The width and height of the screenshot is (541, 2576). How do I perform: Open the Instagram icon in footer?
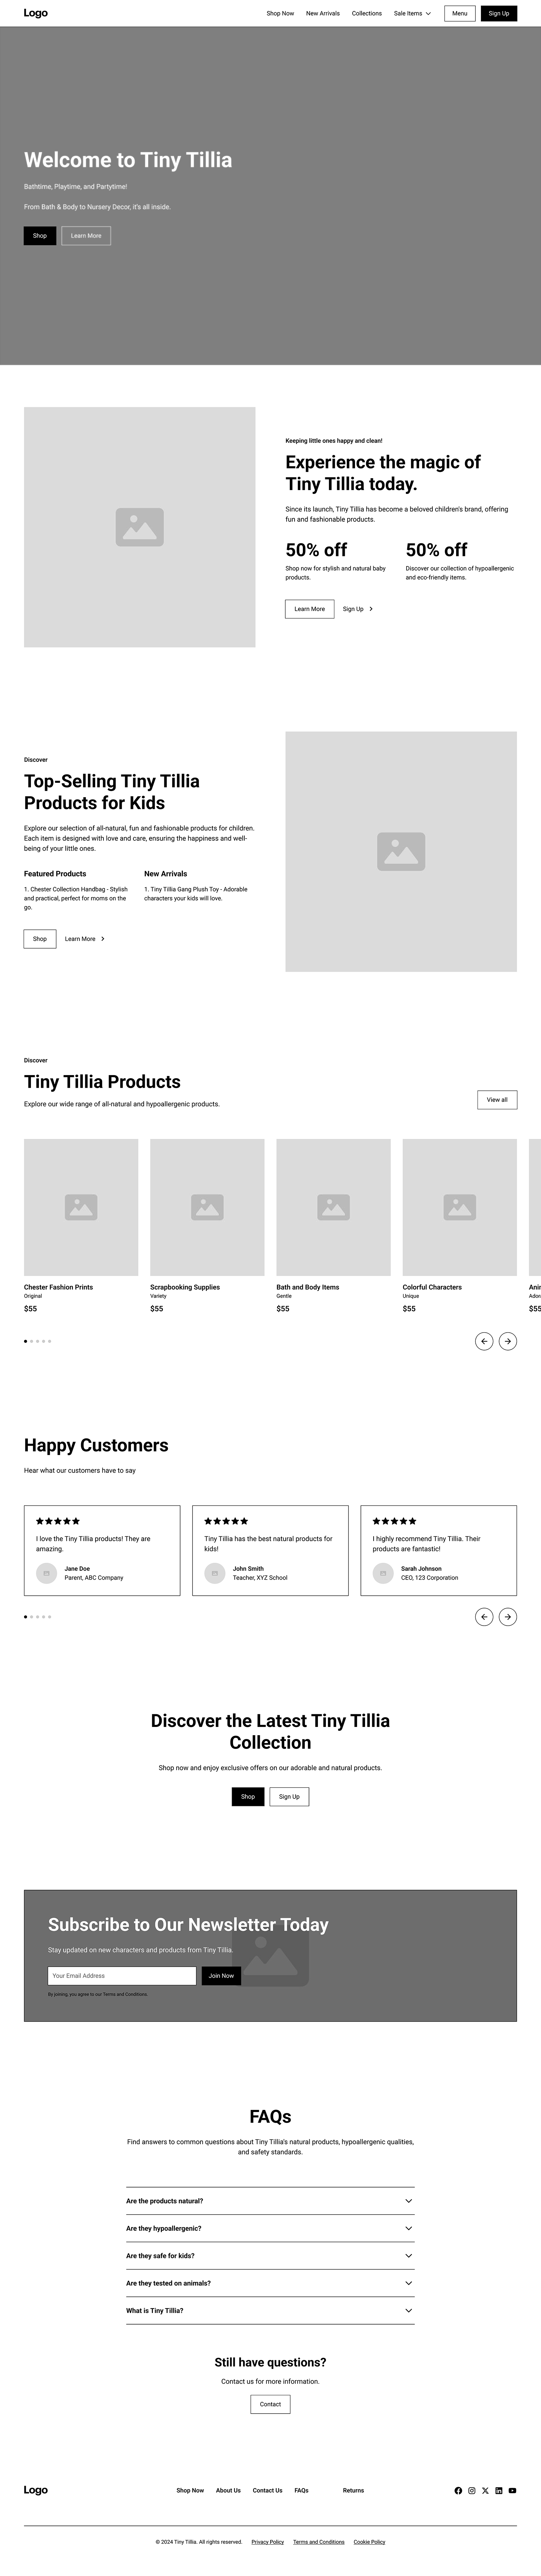(x=472, y=2490)
